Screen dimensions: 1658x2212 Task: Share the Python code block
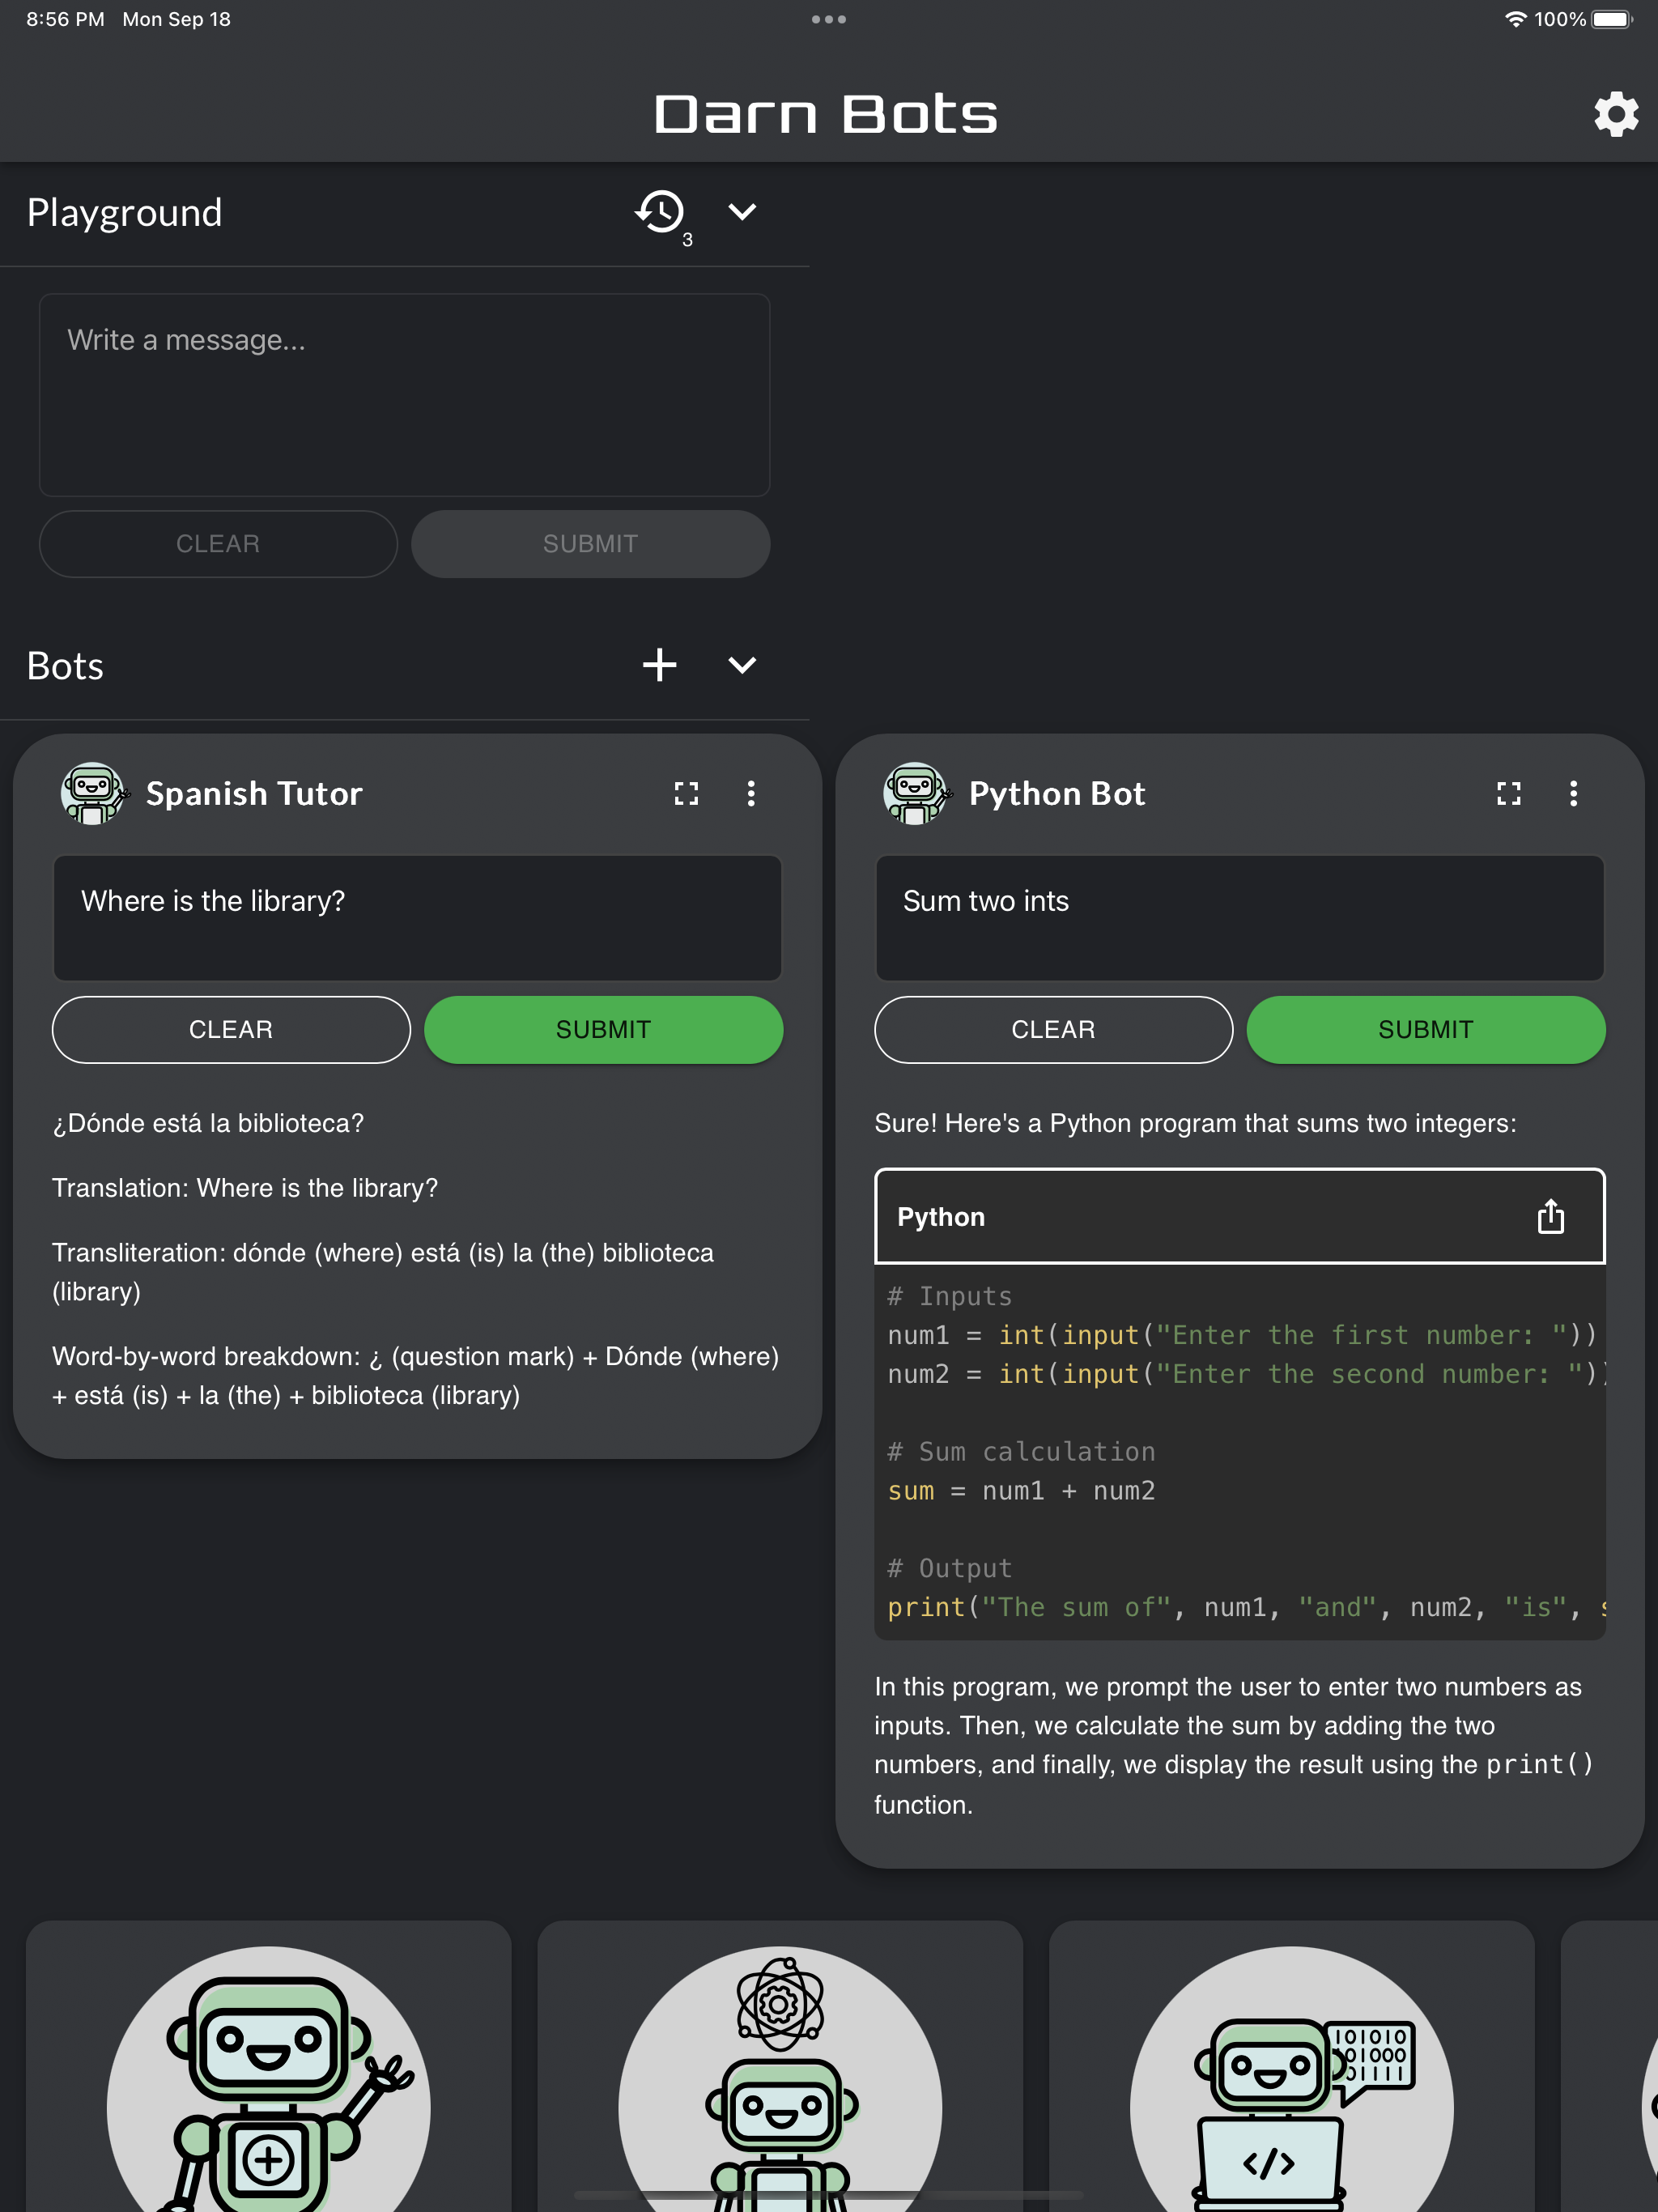pos(1550,1216)
